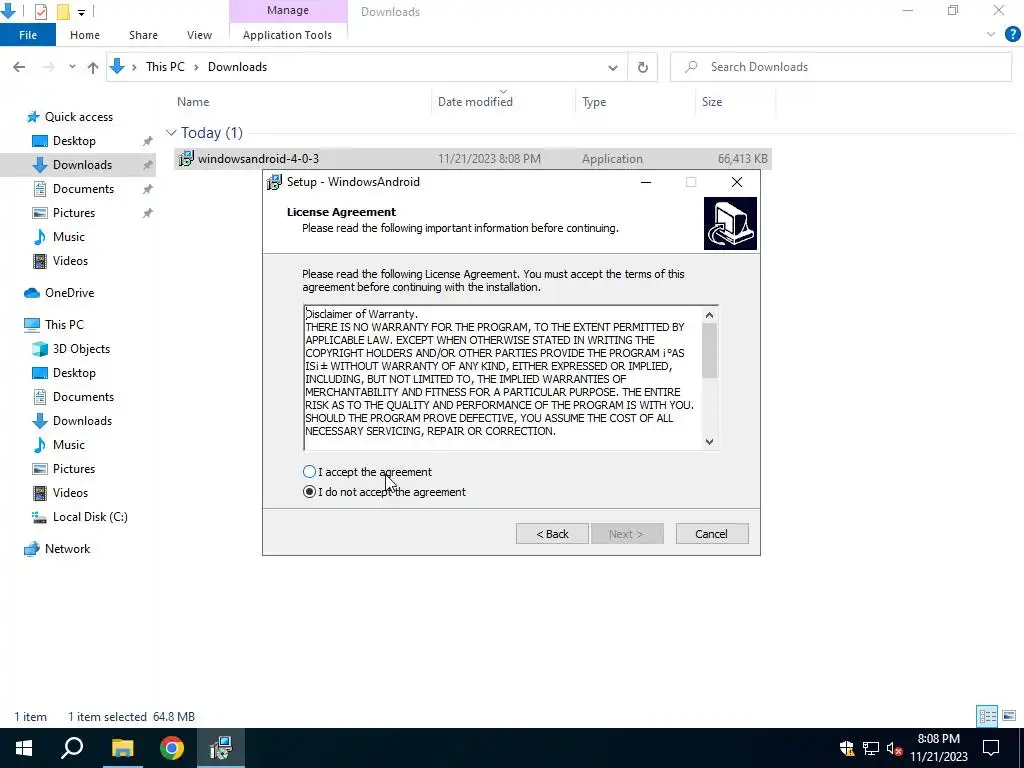This screenshot has height=768, width=1024.
Task: Switch to Large icons view in status bar
Action: [1009, 716]
